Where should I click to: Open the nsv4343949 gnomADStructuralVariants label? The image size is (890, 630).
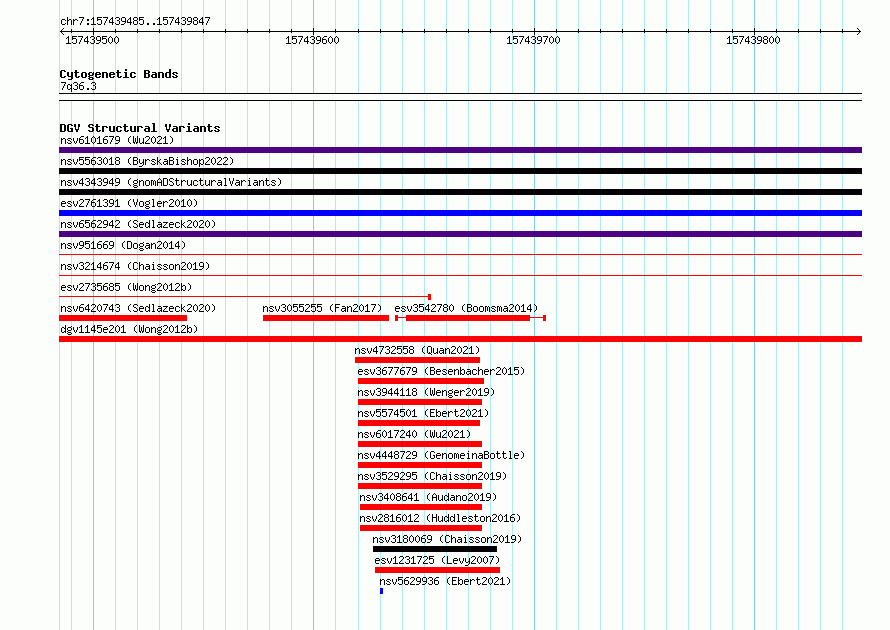click(x=171, y=182)
